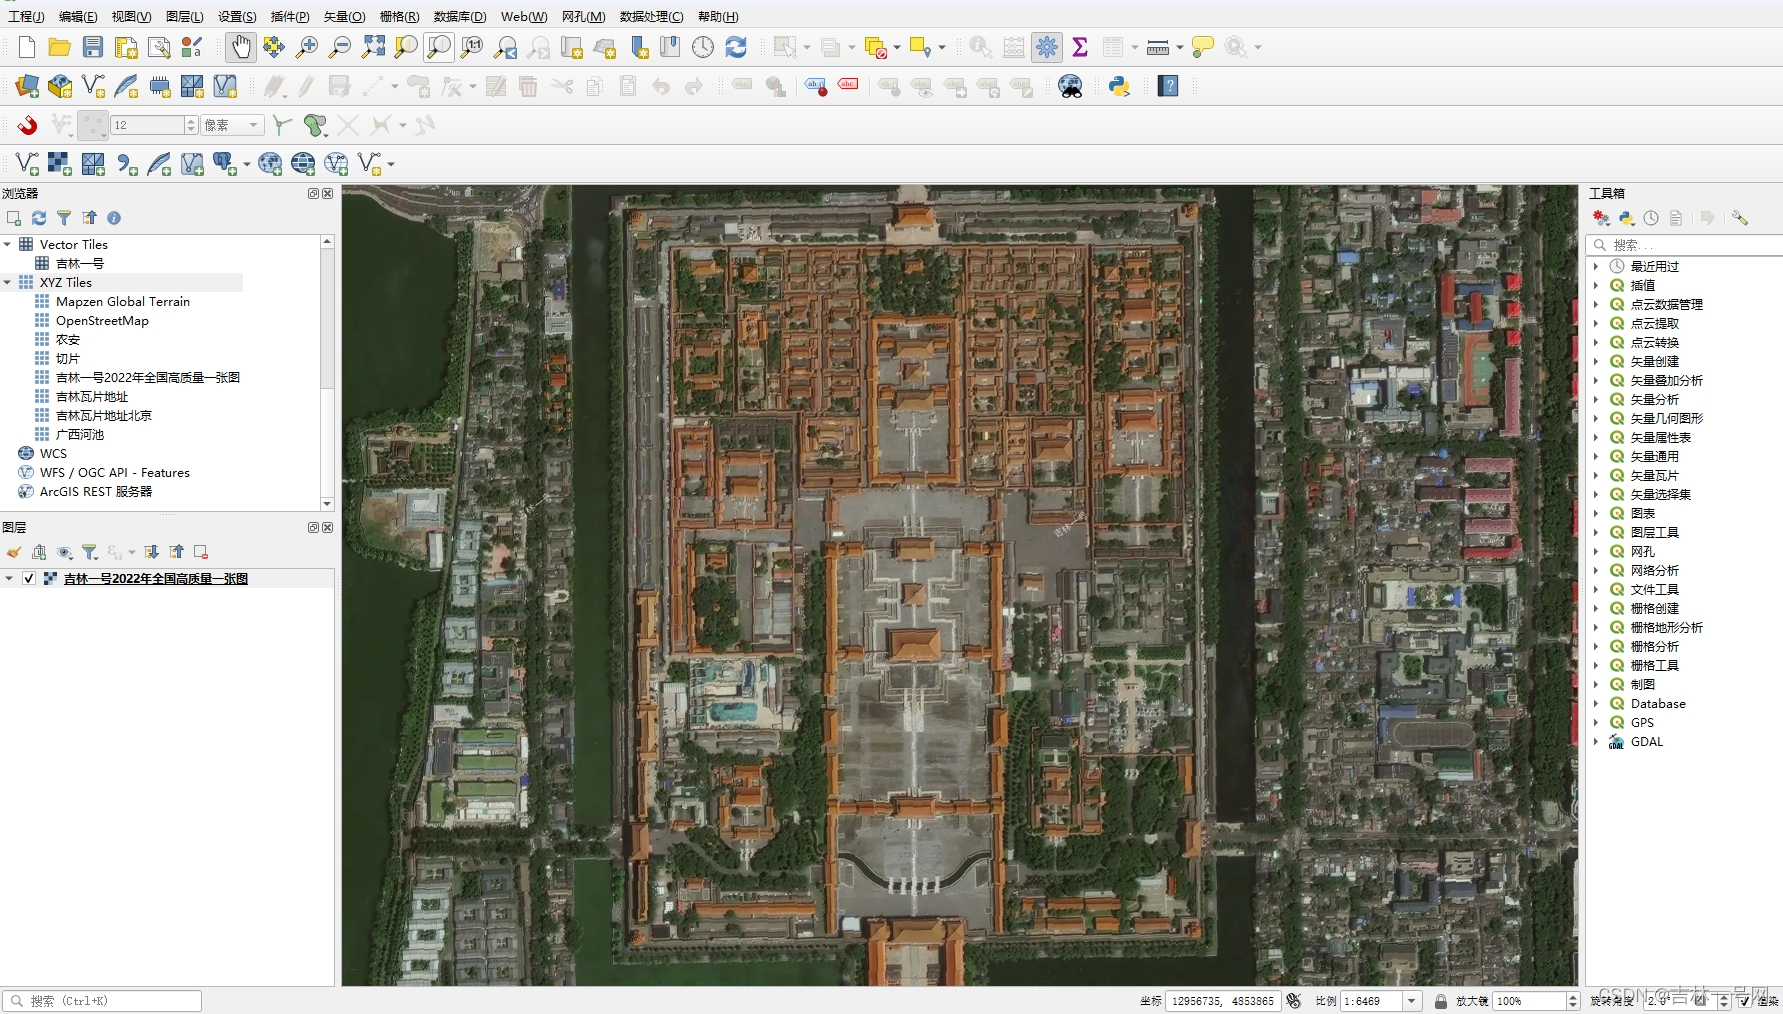Open the 视图(V) menu

[132, 17]
